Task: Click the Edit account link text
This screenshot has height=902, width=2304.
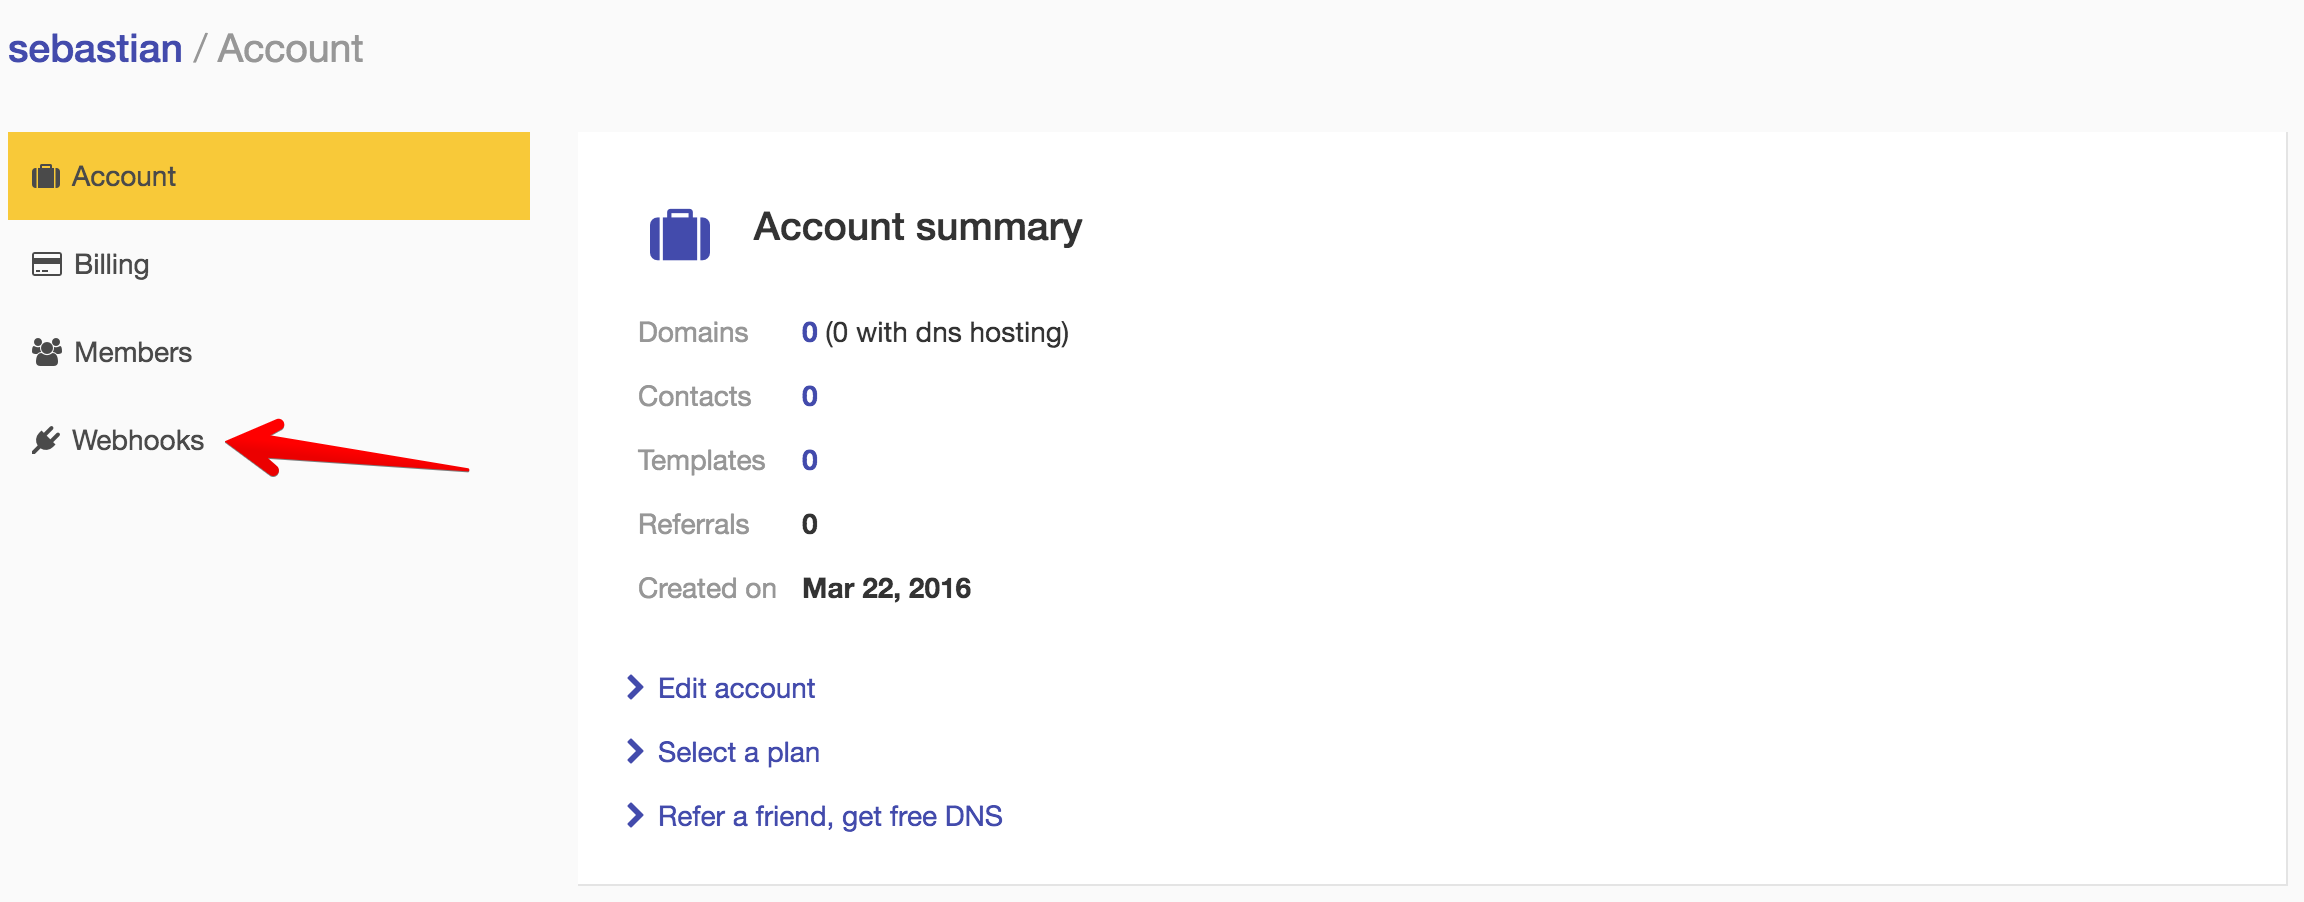Action: pos(736,688)
